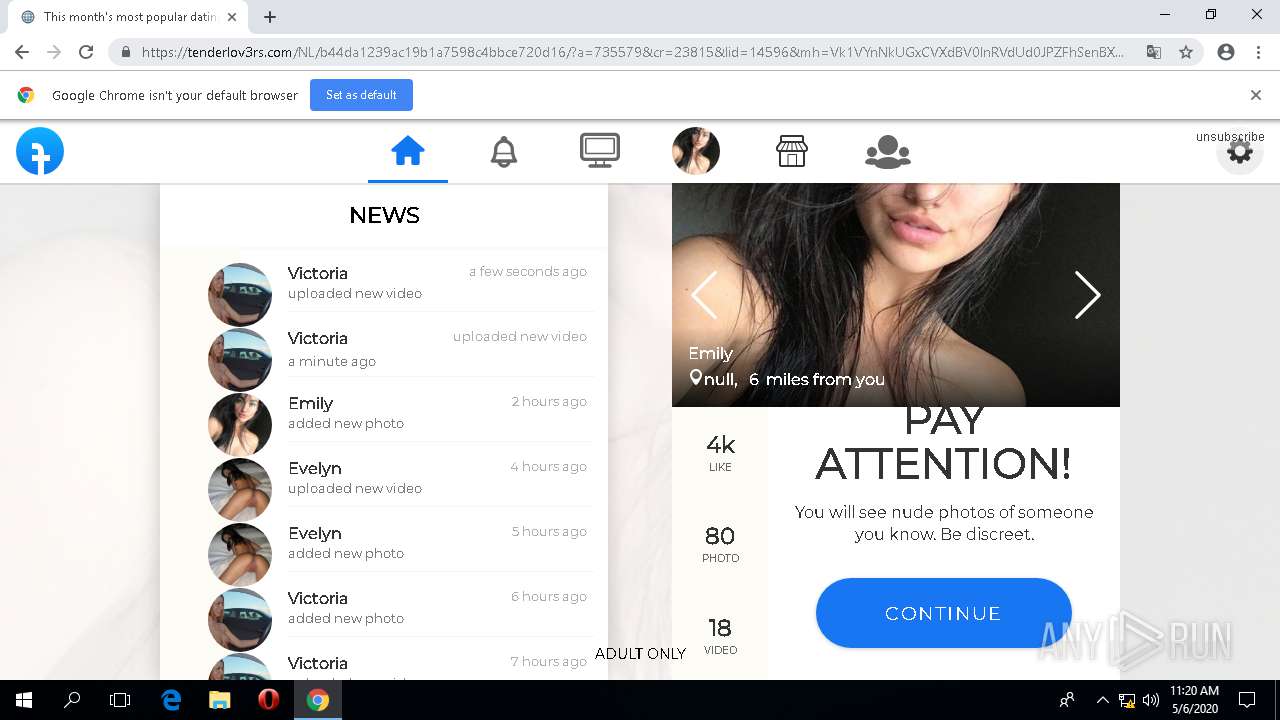Go back in browser history
The image size is (1280, 720).
tap(22, 52)
